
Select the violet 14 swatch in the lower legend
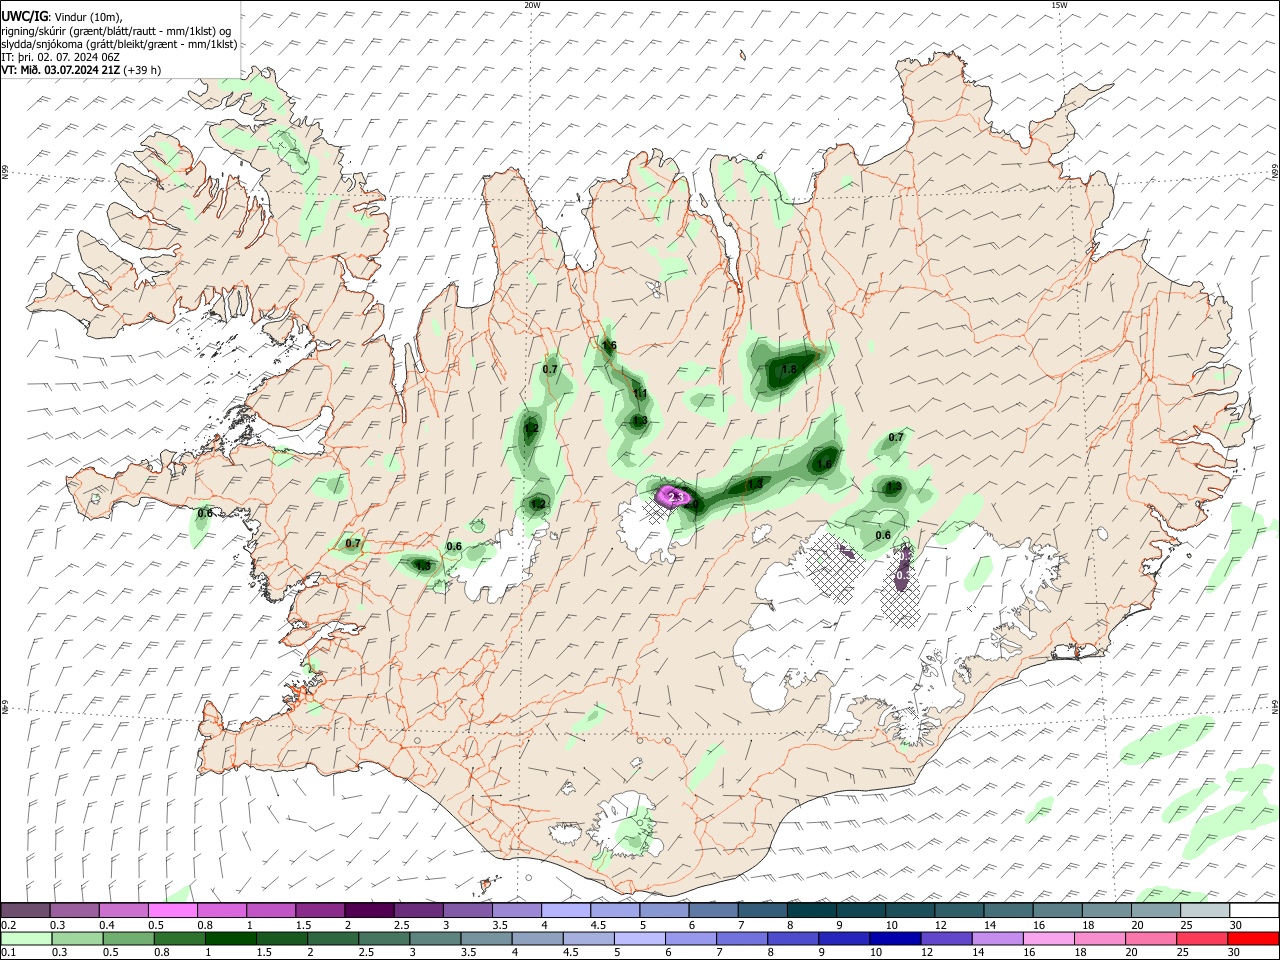[996, 938]
